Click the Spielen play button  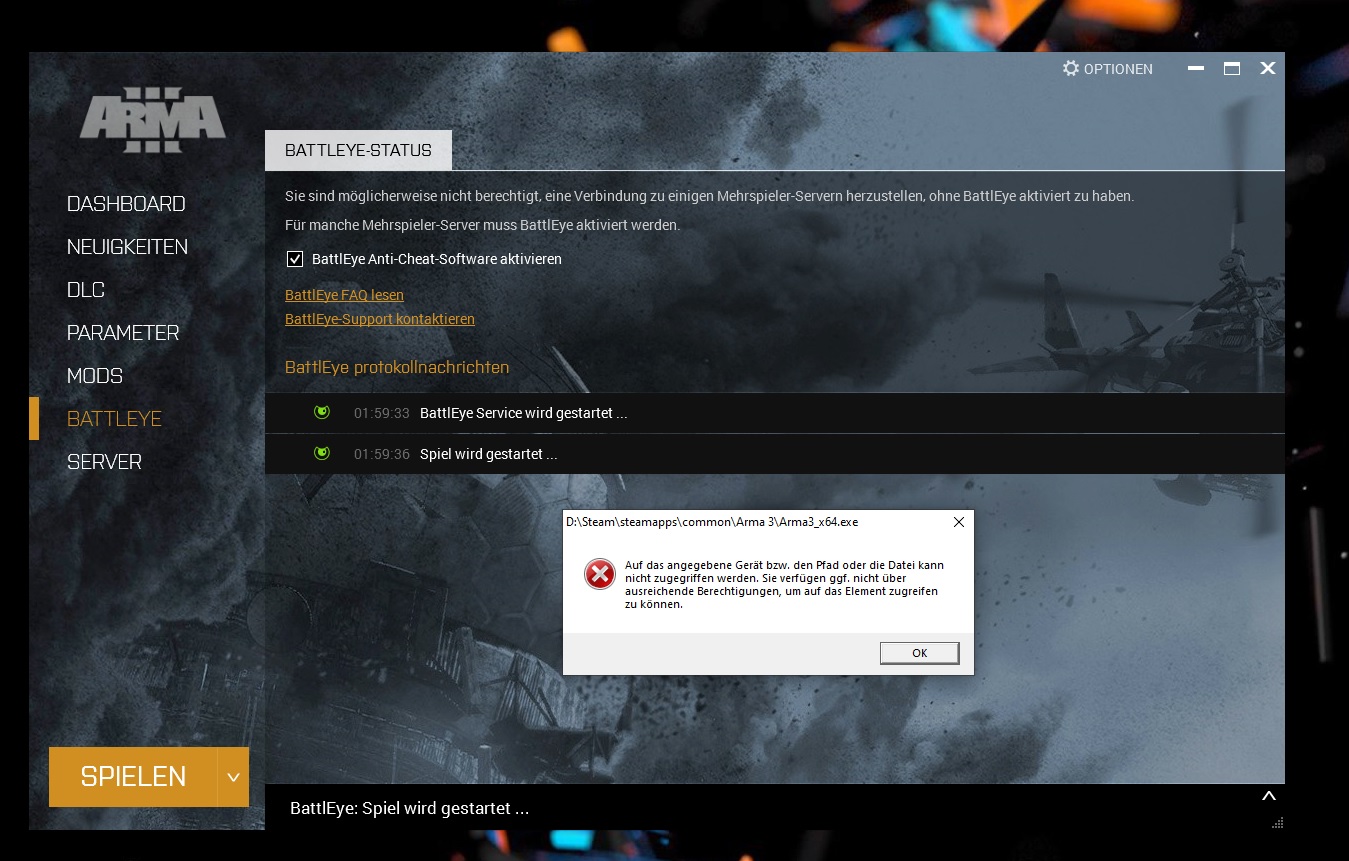[x=133, y=777]
